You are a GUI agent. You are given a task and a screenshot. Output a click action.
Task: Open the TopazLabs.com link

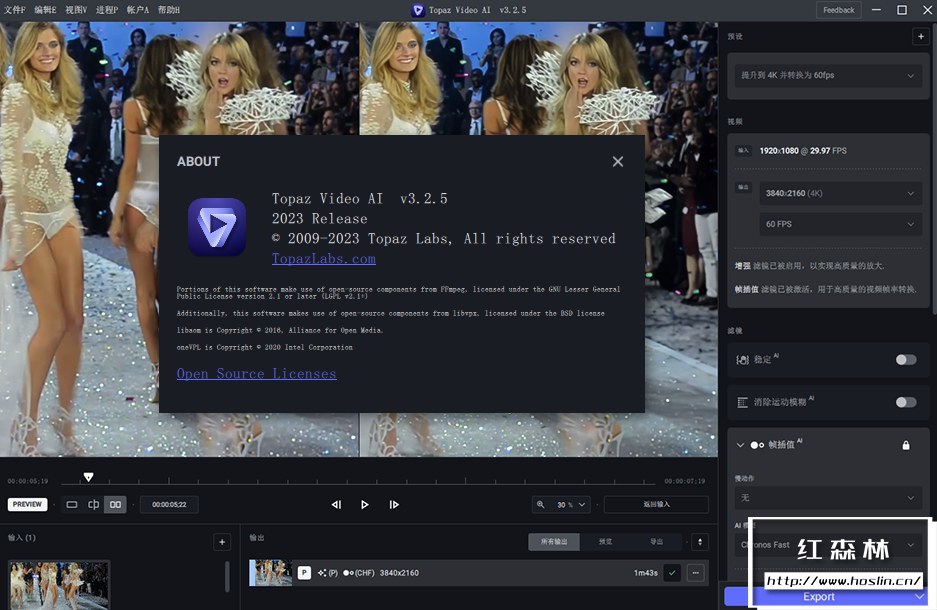pyautogui.click(x=324, y=259)
